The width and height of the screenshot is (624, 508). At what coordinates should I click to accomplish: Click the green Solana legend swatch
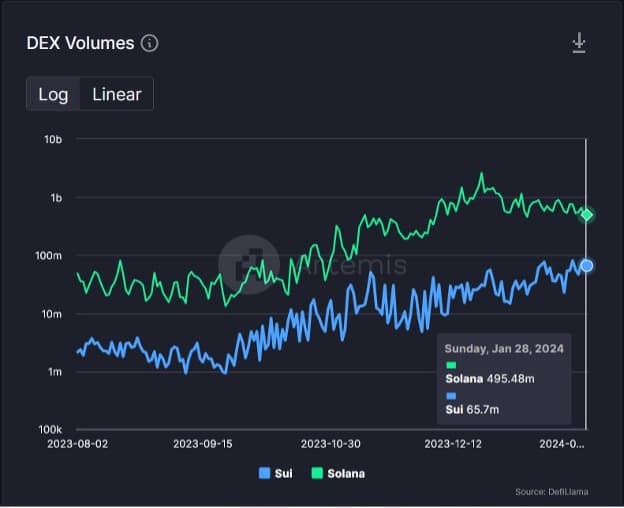317,473
